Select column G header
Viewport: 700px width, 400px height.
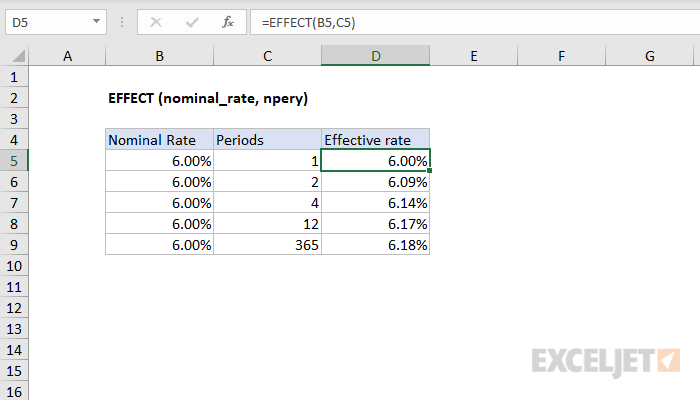pyautogui.click(x=650, y=56)
